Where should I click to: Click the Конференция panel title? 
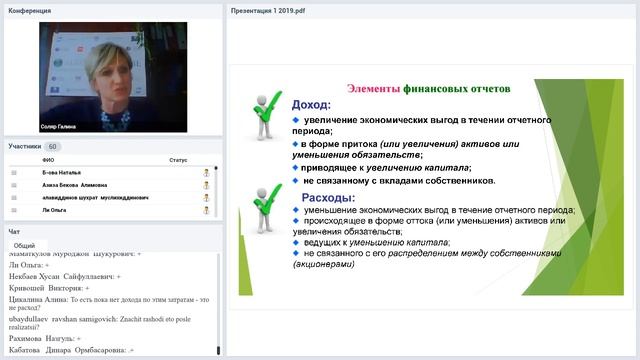(x=29, y=11)
